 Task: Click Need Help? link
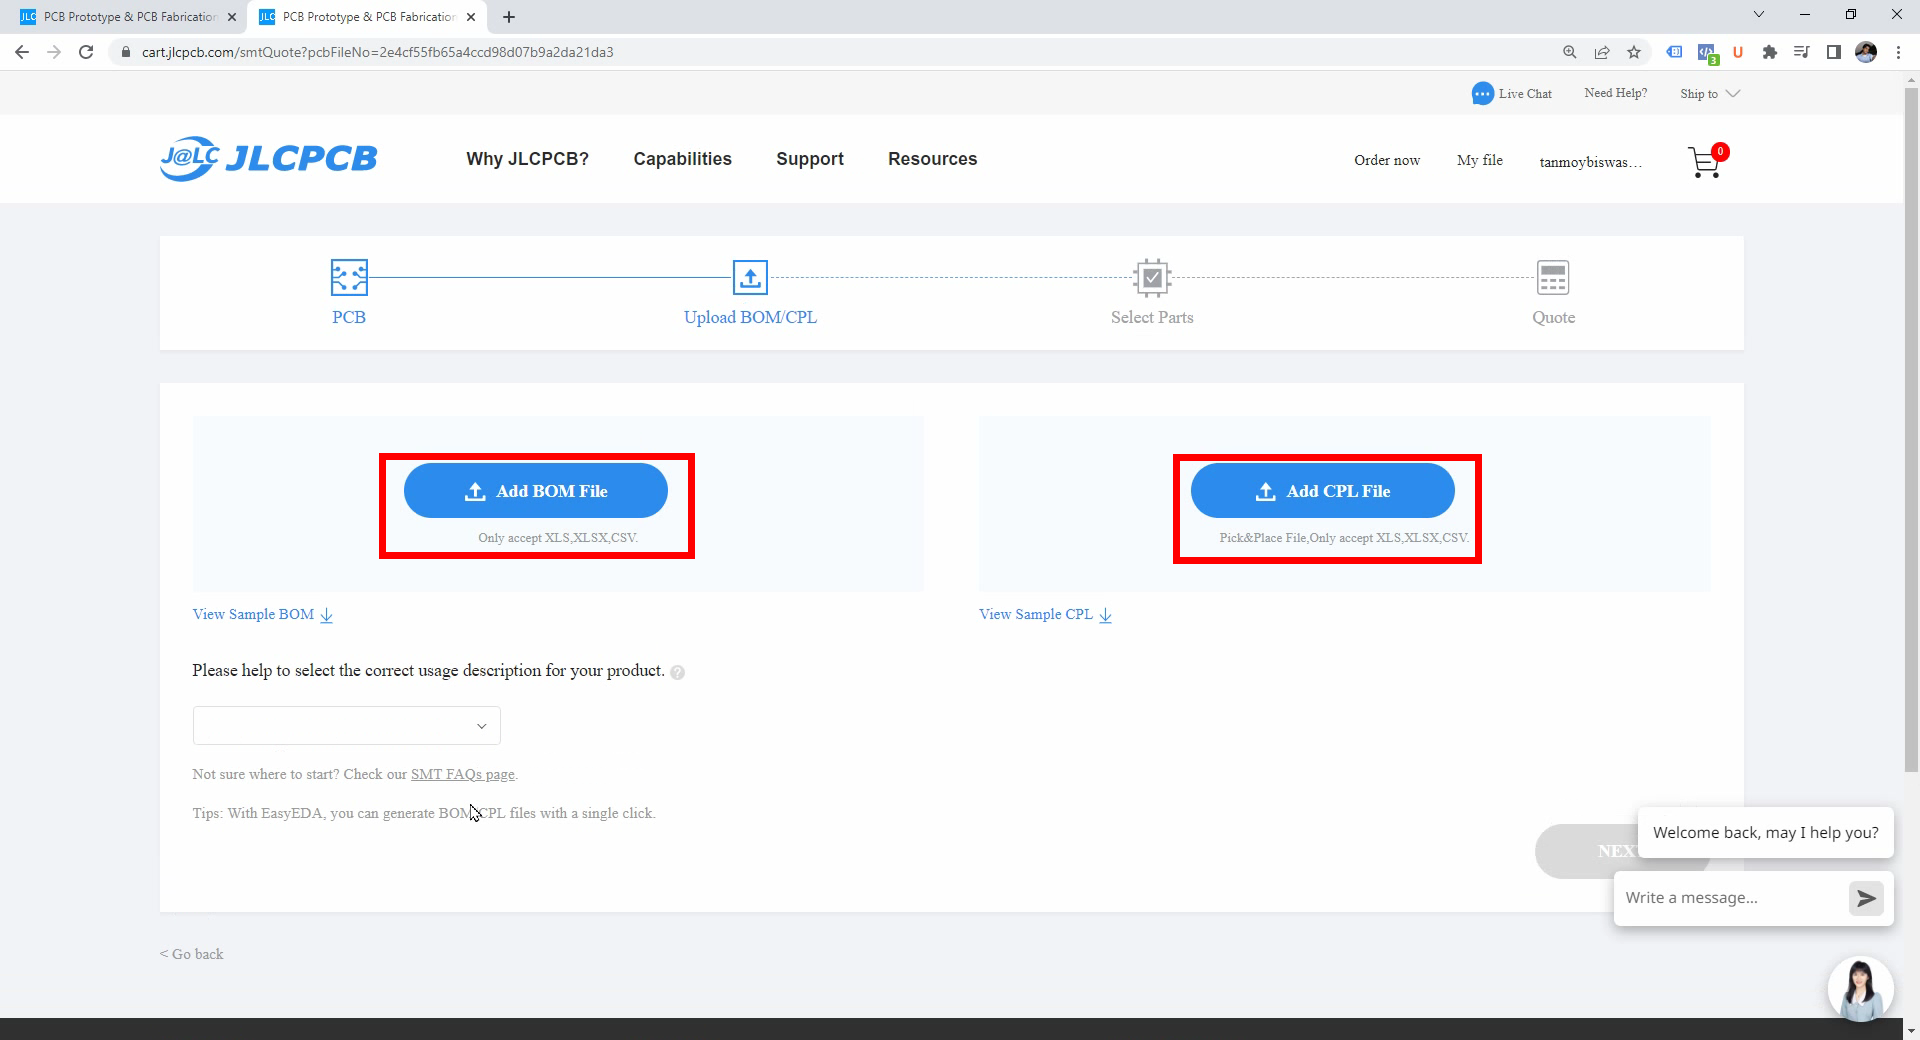(1616, 93)
